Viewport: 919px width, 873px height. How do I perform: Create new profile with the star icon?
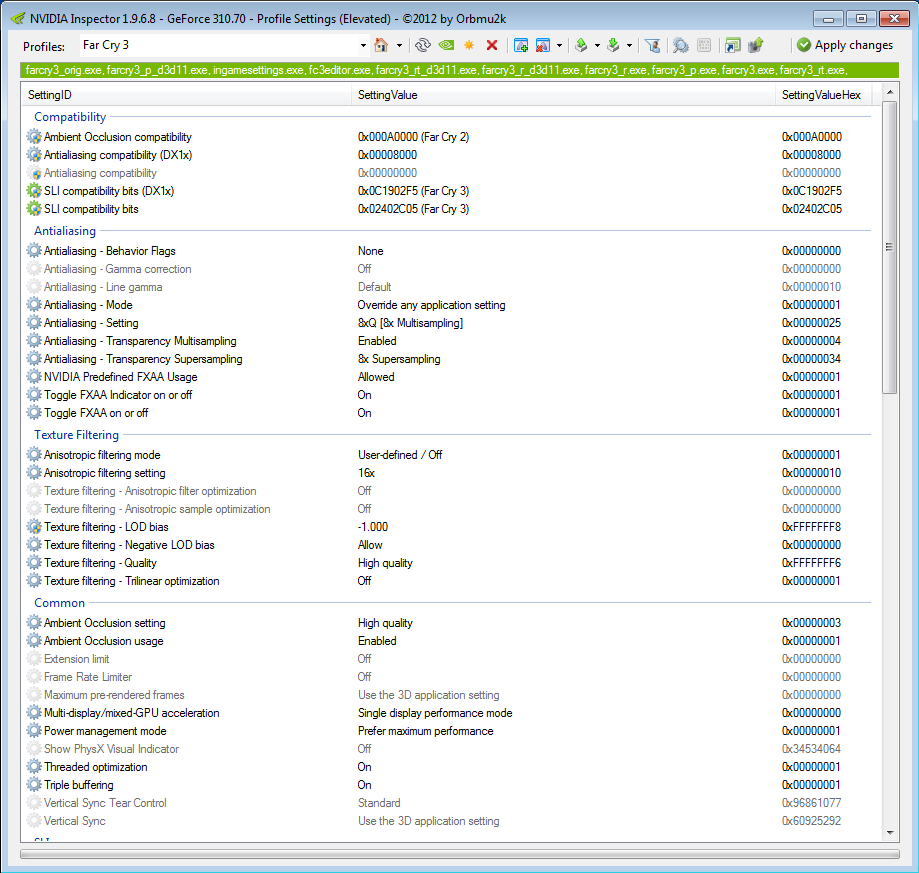(469, 45)
